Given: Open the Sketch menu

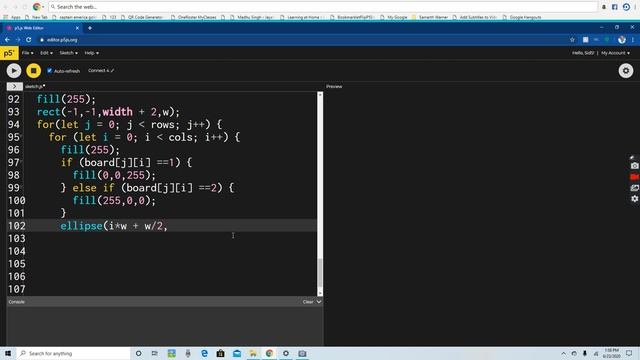Looking at the screenshot, I should [68, 53].
